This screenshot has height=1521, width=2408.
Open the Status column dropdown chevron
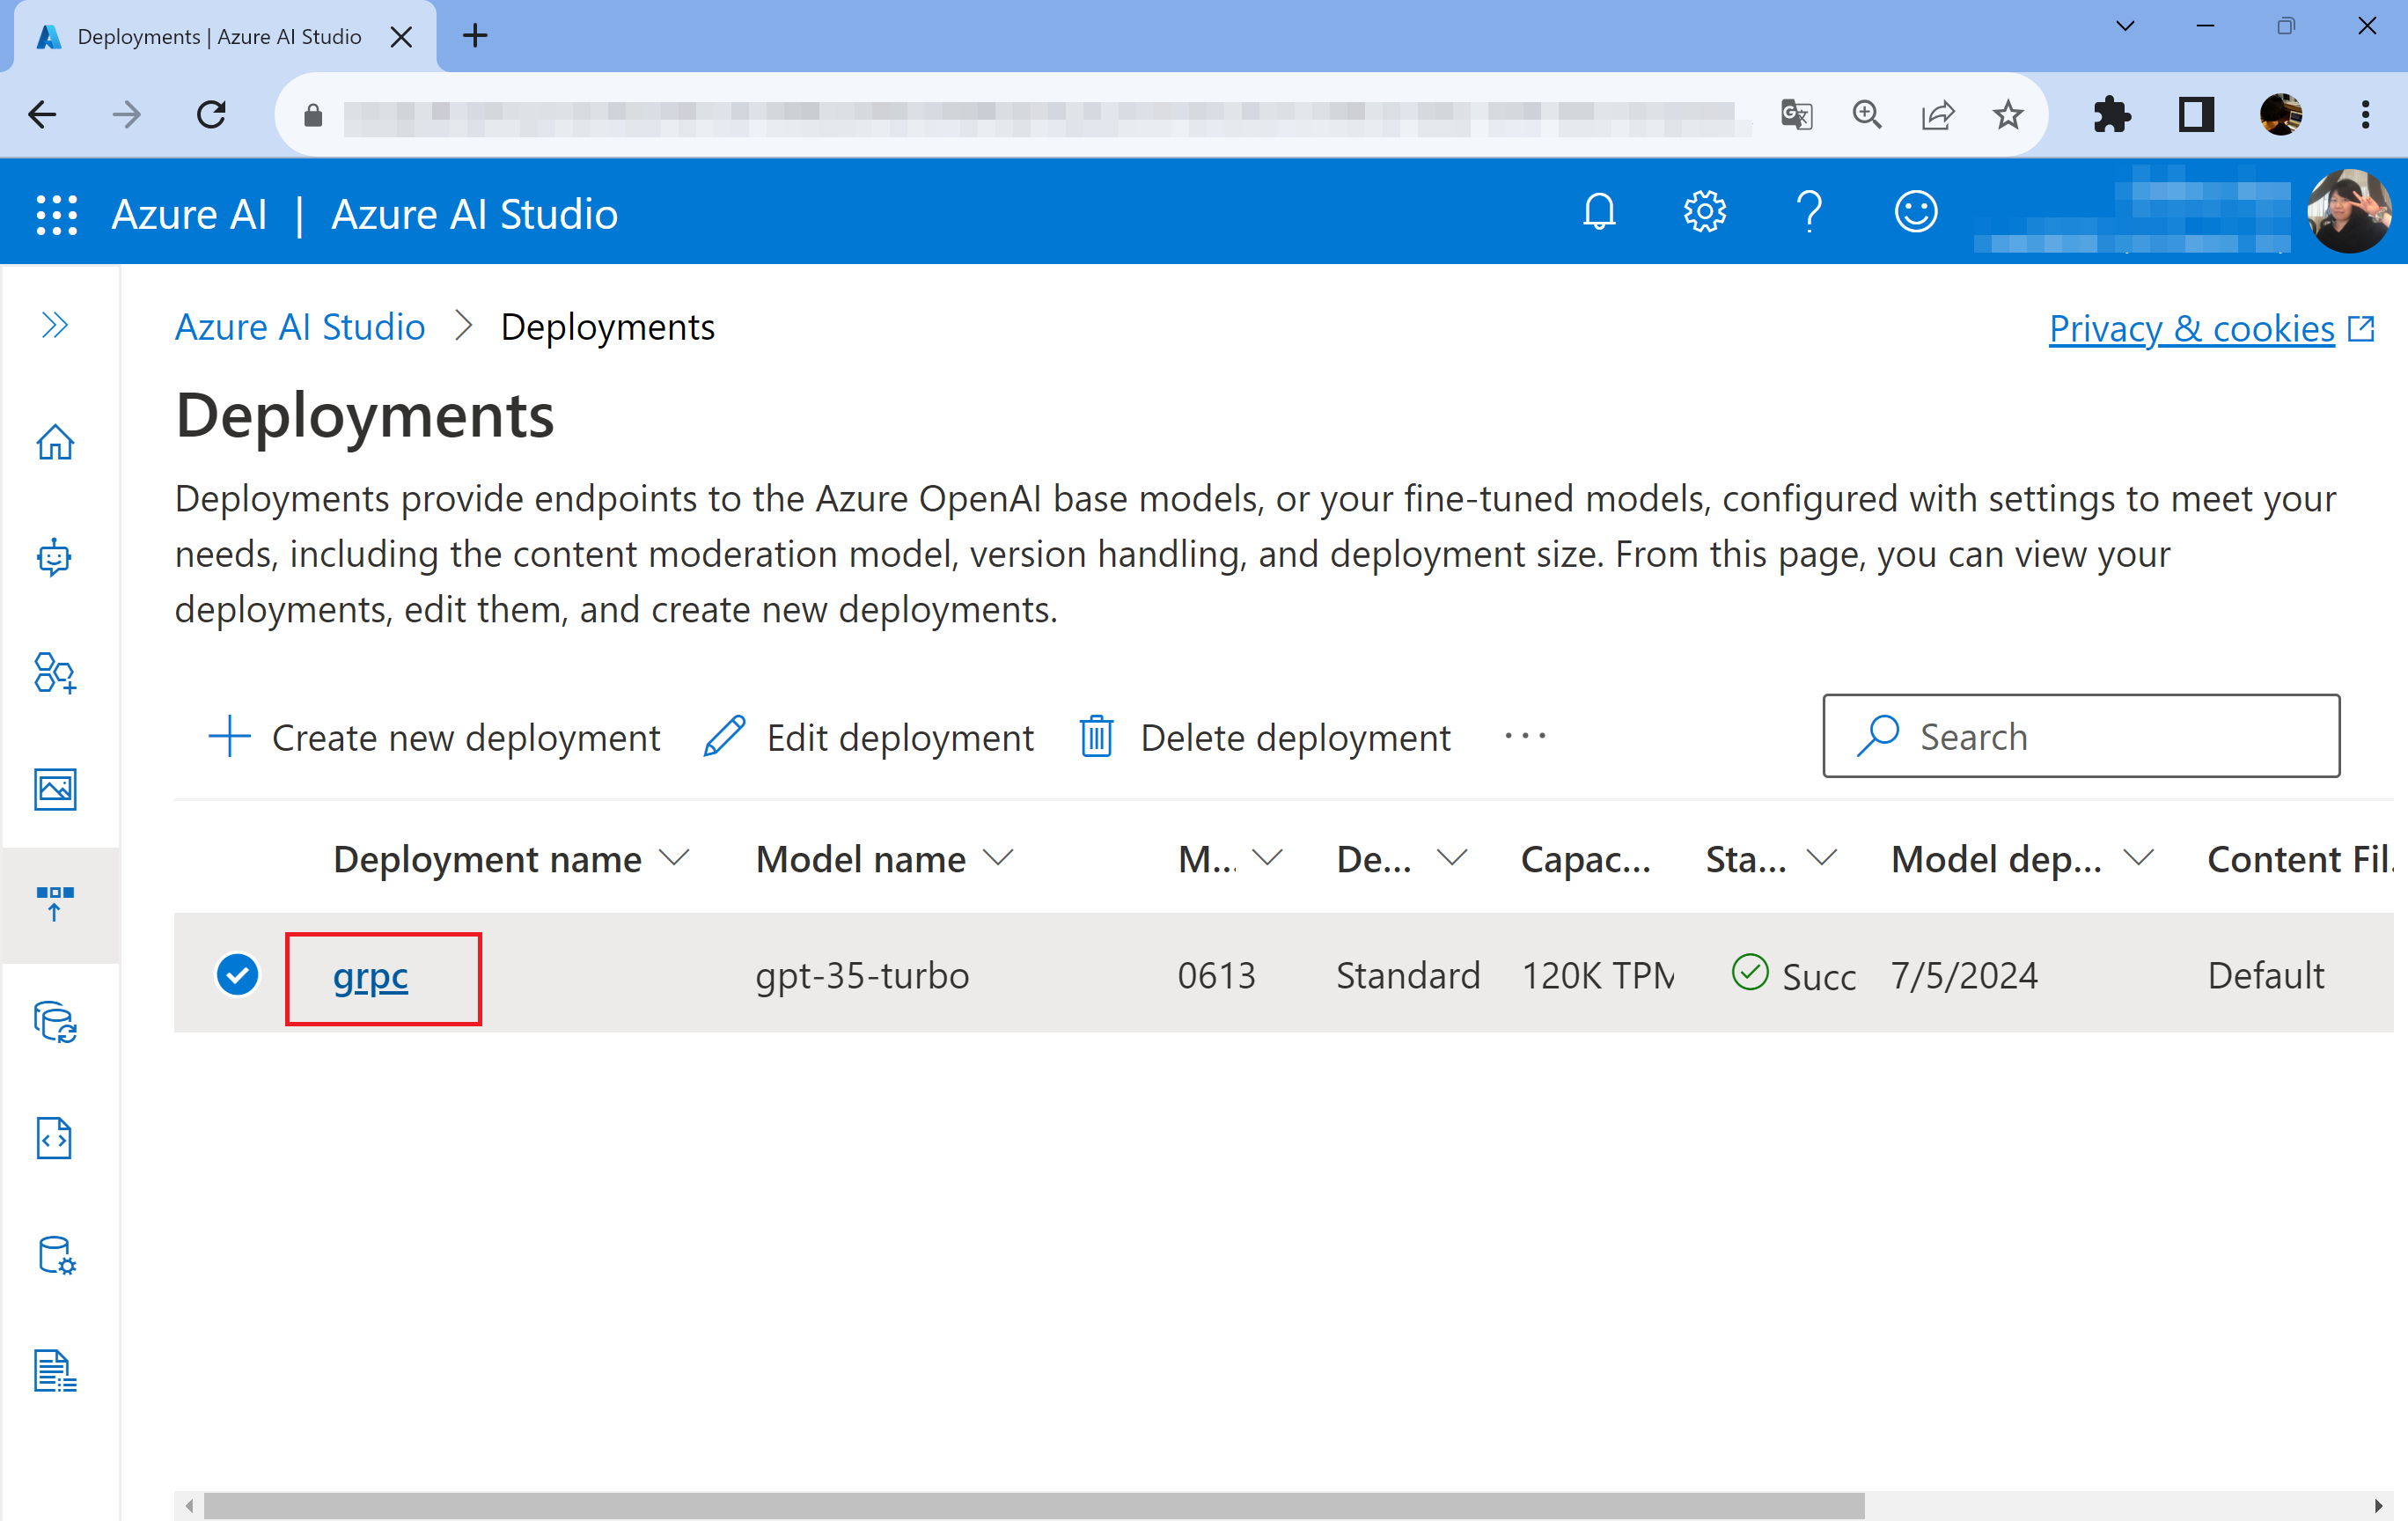click(1822, 858)
